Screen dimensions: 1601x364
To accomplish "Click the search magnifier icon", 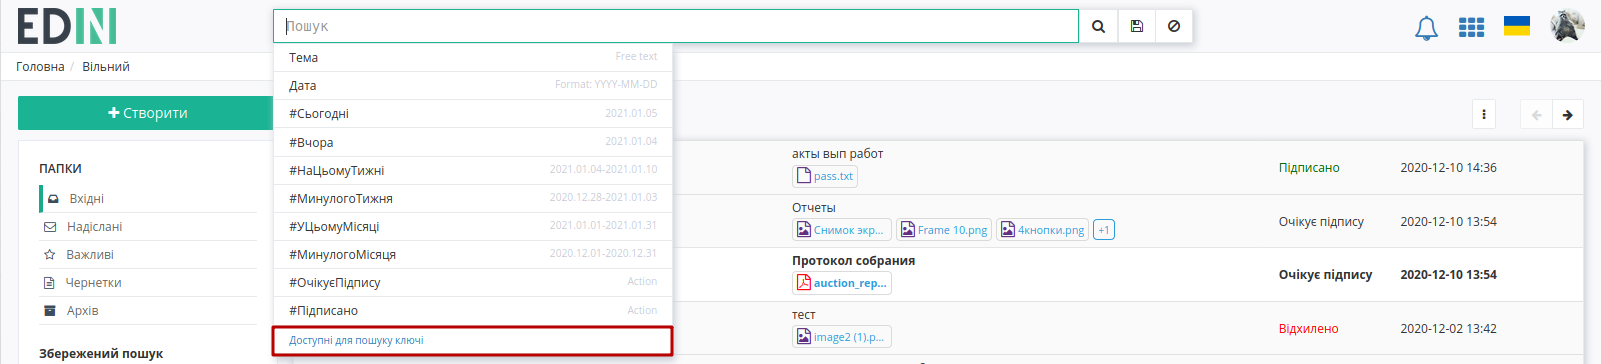I will point(1098,26).
